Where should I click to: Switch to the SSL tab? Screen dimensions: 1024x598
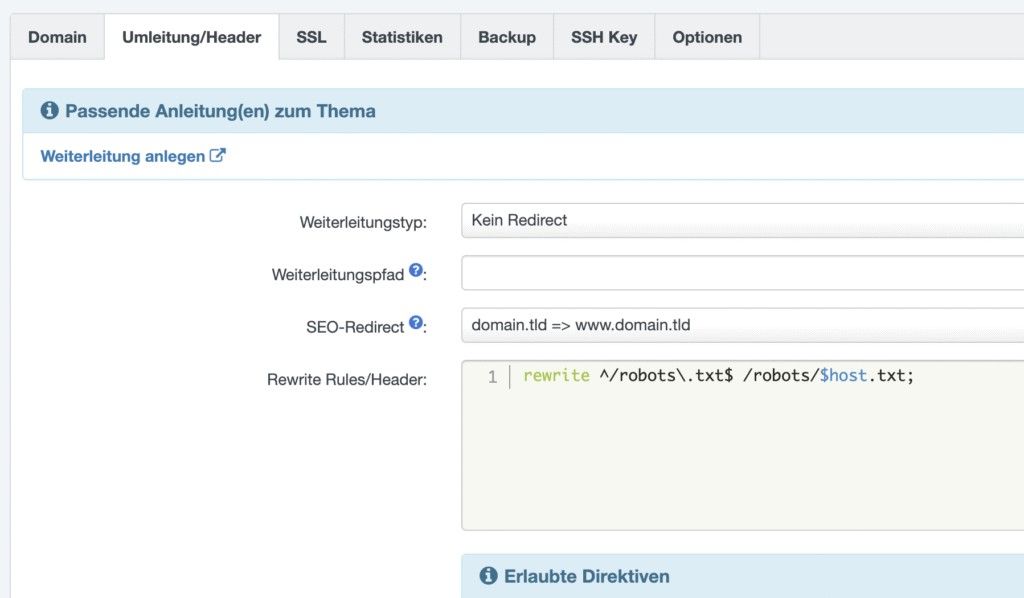(x=311, y=38)
